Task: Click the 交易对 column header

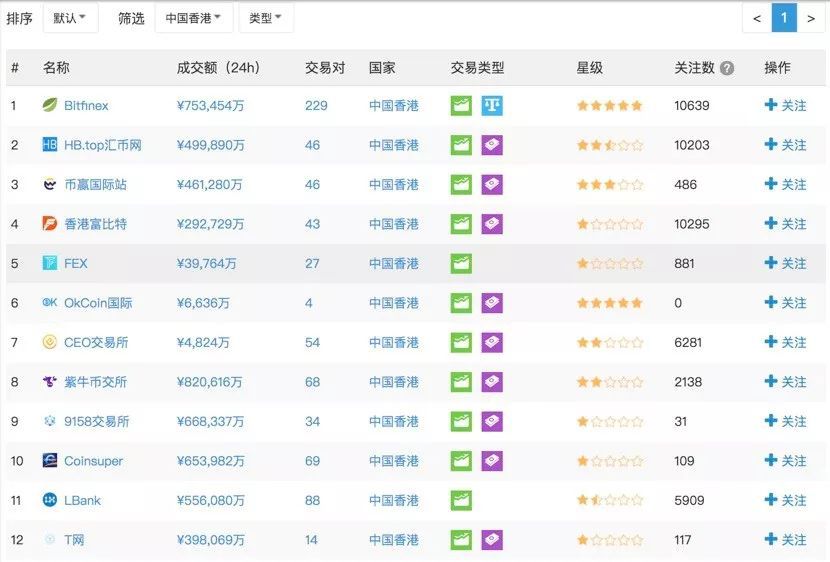Action: [x=325, y=68]
